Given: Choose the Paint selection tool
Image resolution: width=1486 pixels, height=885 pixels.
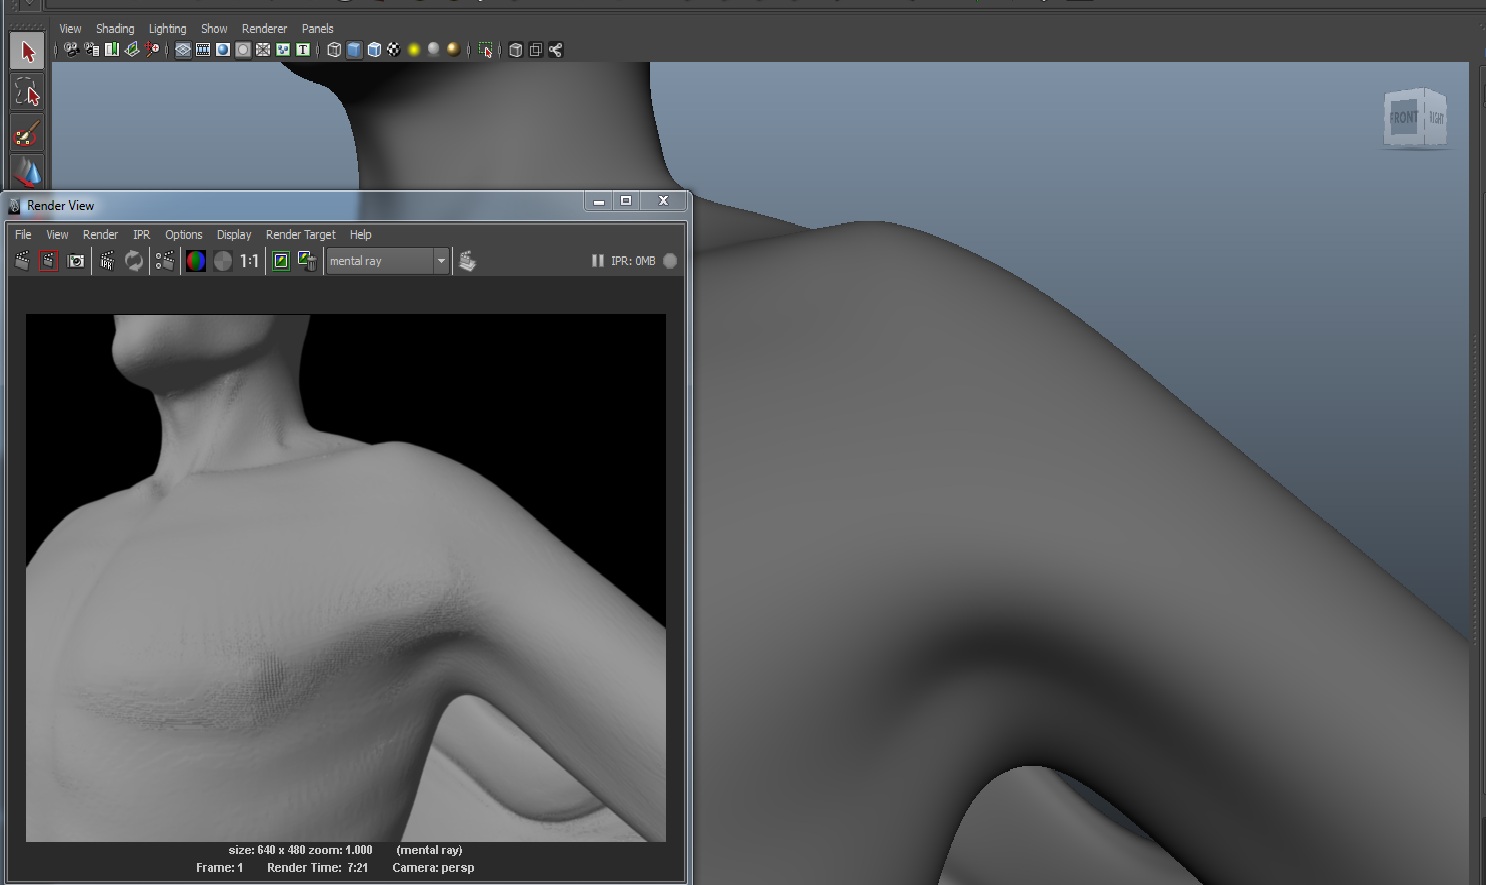Looking at the screenshot, I should pos(27,133).
